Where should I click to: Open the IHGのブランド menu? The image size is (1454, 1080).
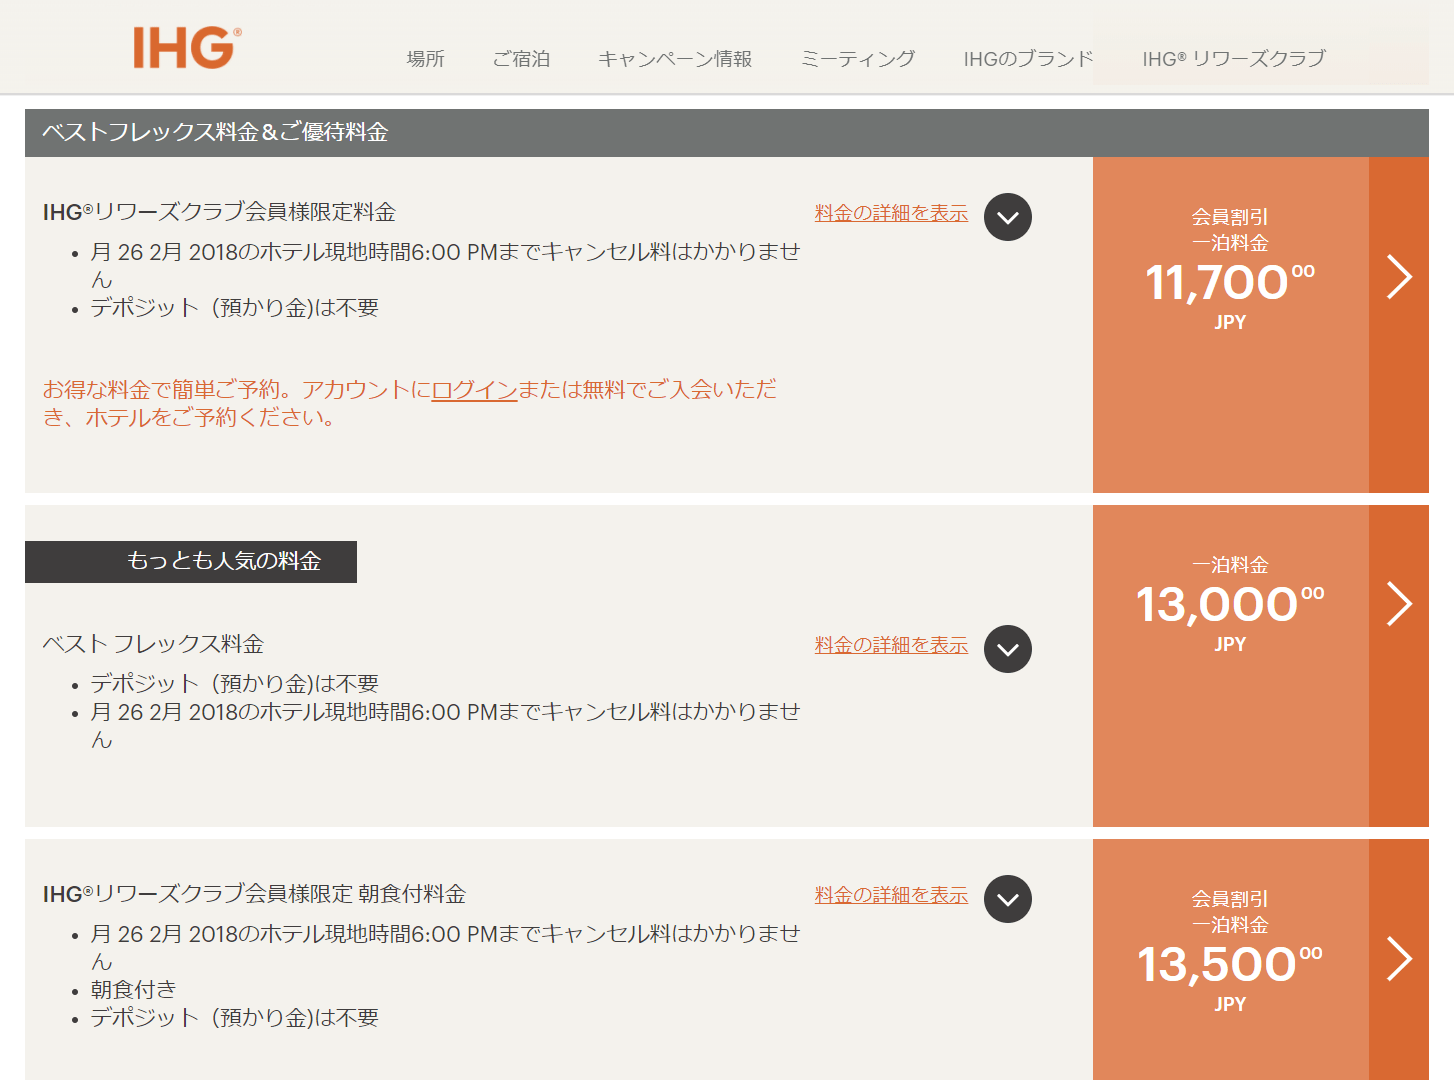coord(1028,59)
